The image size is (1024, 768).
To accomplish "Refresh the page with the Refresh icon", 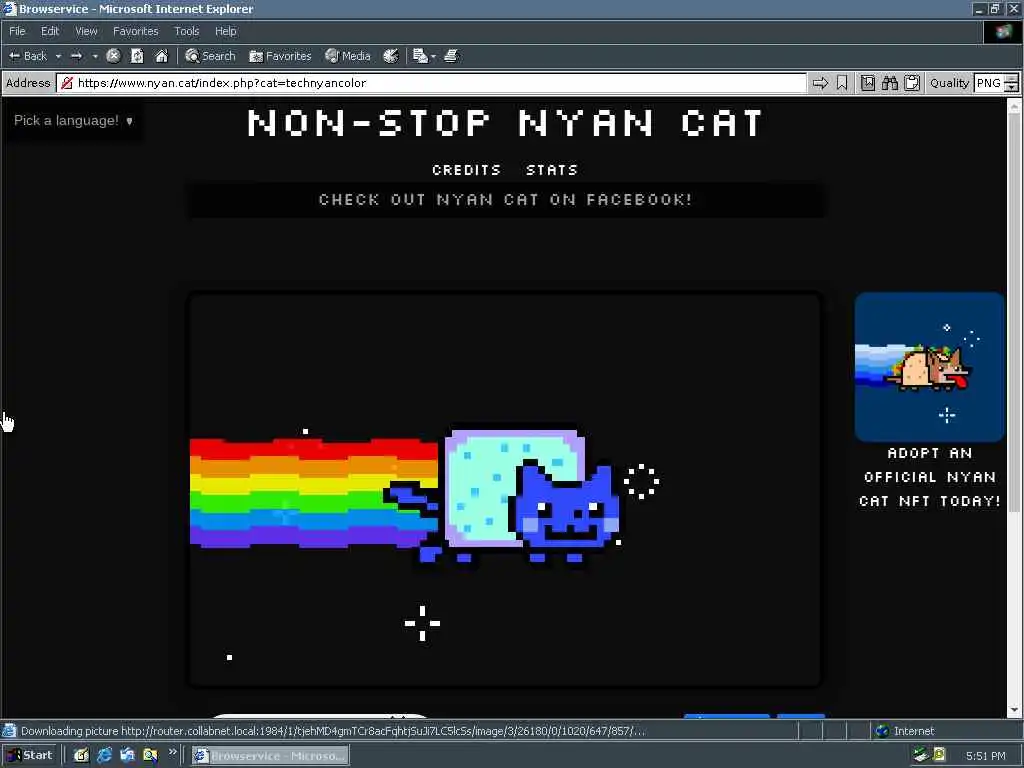I will (x=137, y=56).
